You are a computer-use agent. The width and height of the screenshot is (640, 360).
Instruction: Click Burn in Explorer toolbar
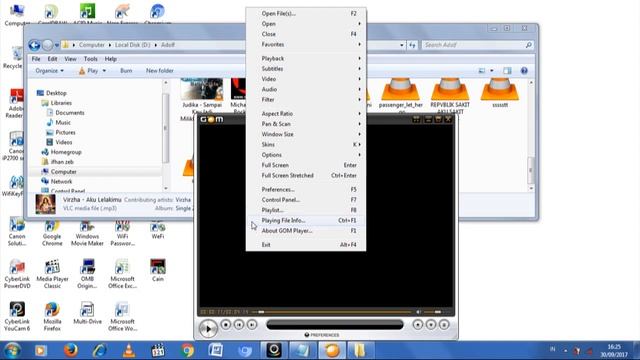tap(126, 71)
